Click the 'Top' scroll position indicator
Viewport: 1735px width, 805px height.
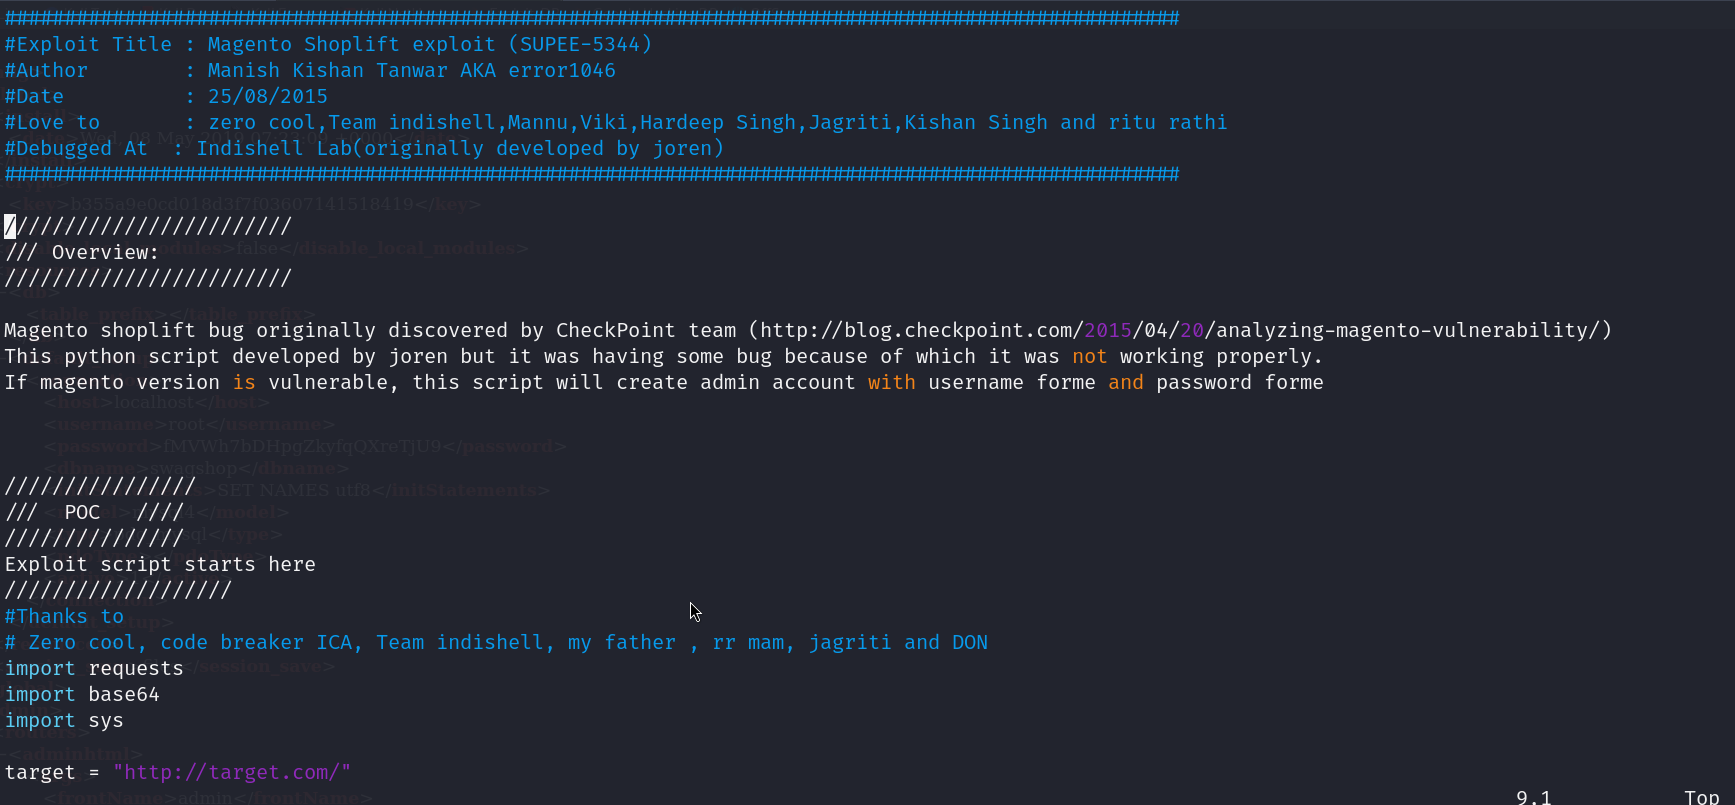pyautogui.click(x=1701, y=797)
